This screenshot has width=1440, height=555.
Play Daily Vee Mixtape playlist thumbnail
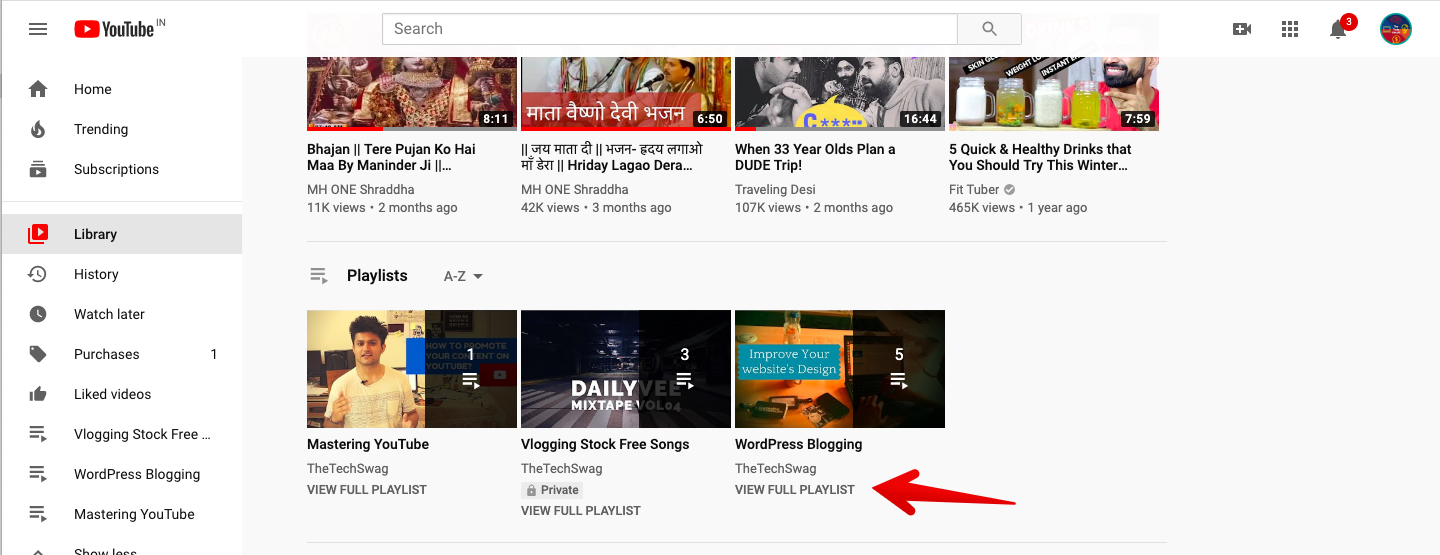[x=626, y=369]
